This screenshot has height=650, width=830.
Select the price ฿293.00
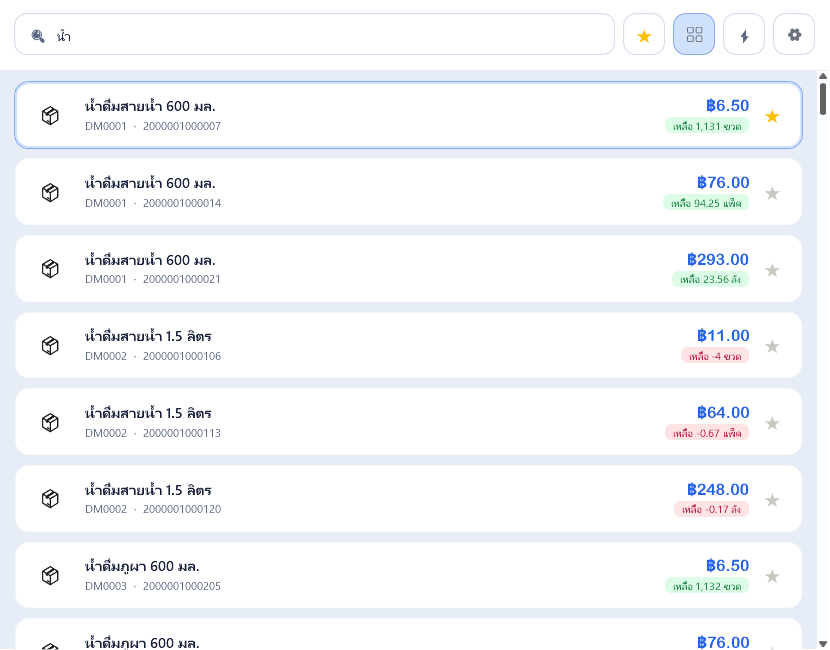[718, 259]
